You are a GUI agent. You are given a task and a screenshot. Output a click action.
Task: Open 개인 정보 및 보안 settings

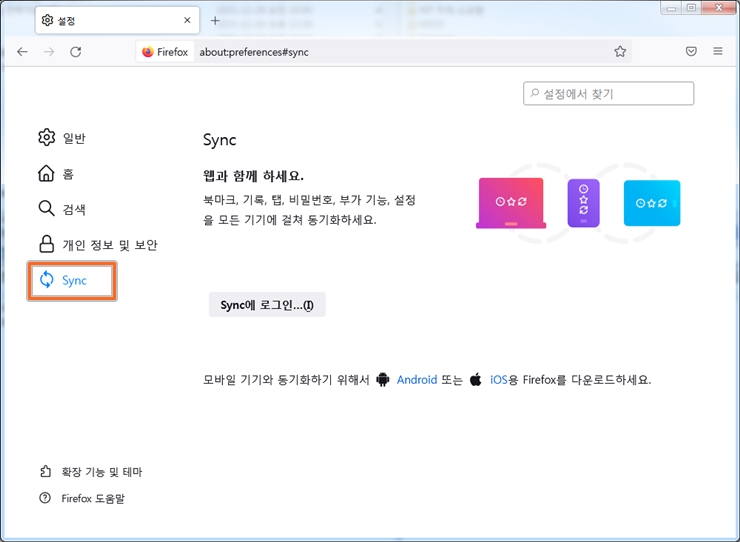98,245
